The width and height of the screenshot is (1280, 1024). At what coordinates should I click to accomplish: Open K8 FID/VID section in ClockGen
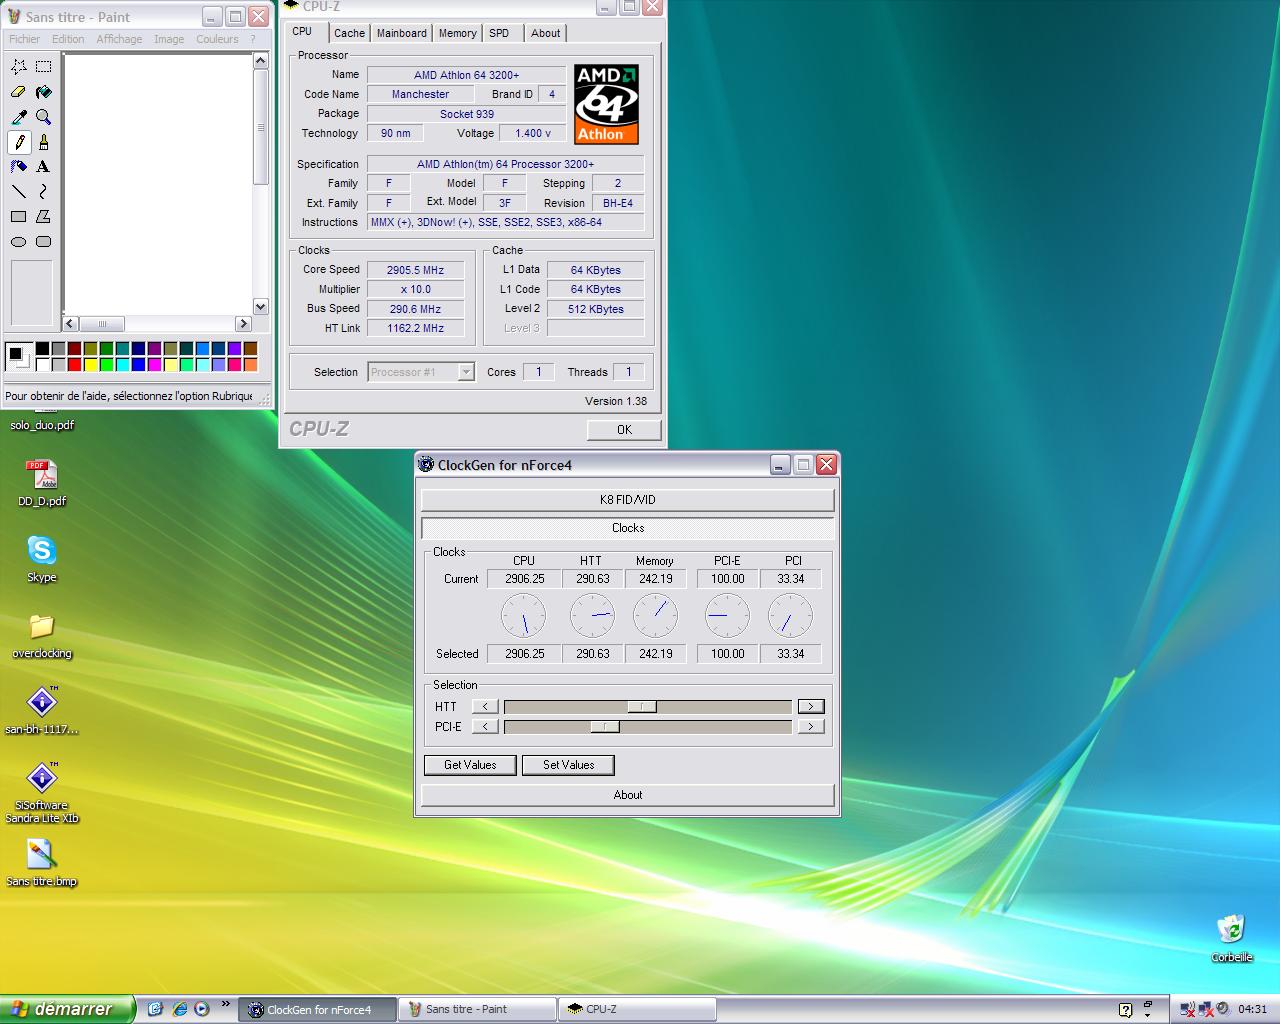tap(628, 500)
